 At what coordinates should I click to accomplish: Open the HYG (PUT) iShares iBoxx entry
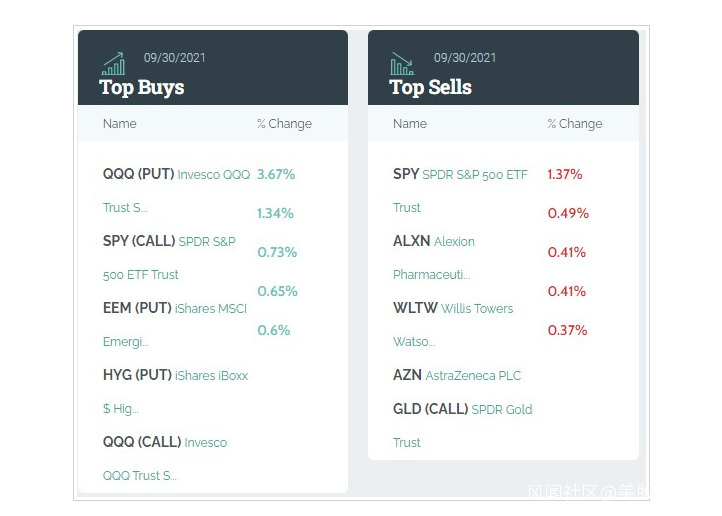coord(175,376)
